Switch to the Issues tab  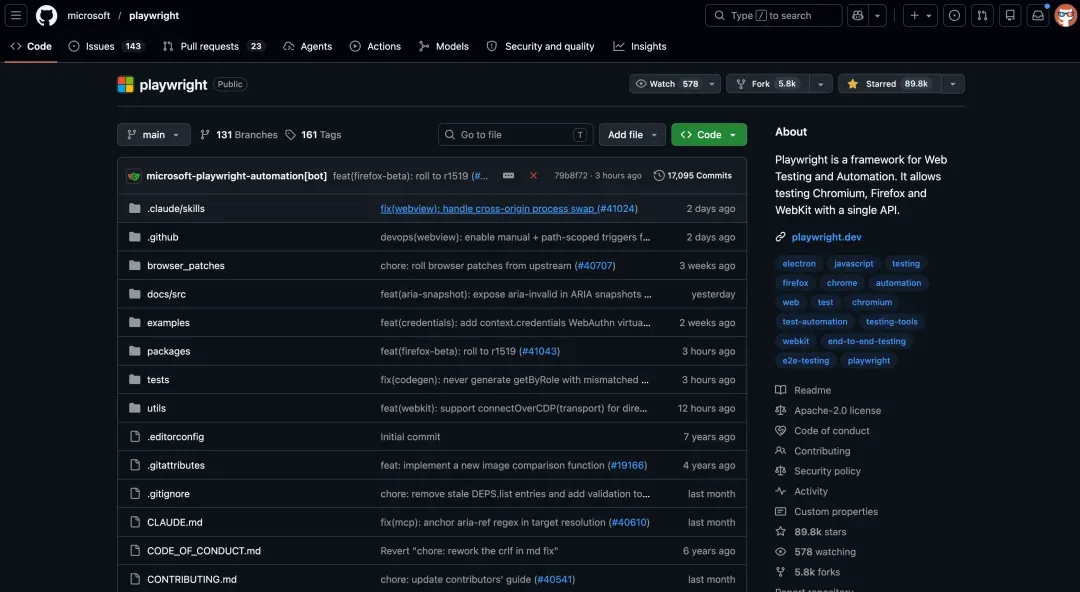(107, 46)
